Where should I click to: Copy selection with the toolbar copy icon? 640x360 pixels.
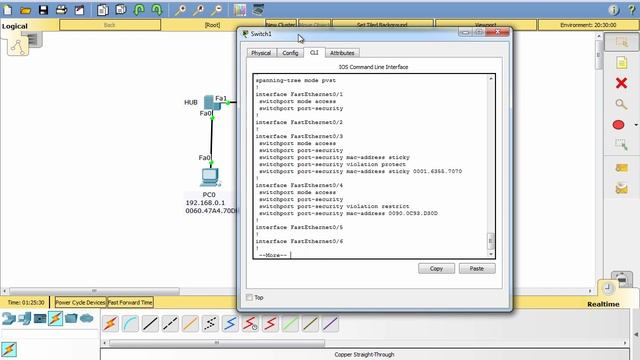point(103,9)
